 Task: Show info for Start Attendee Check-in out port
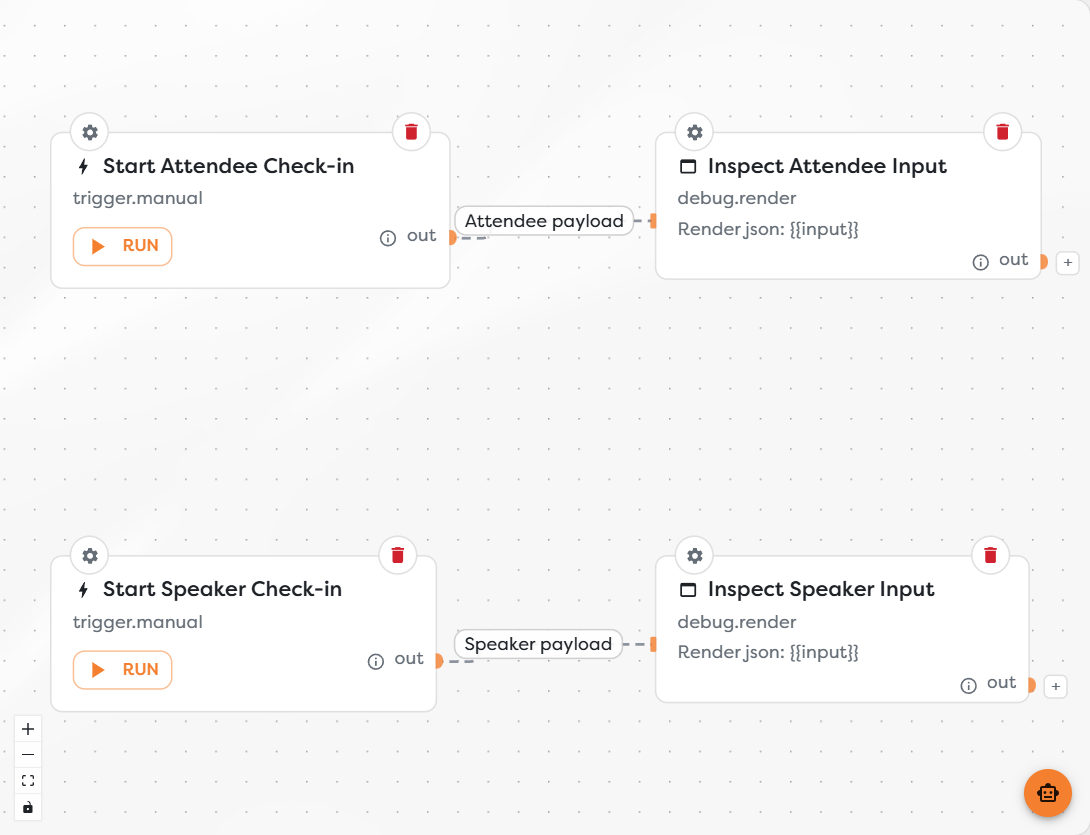point(388,238)
